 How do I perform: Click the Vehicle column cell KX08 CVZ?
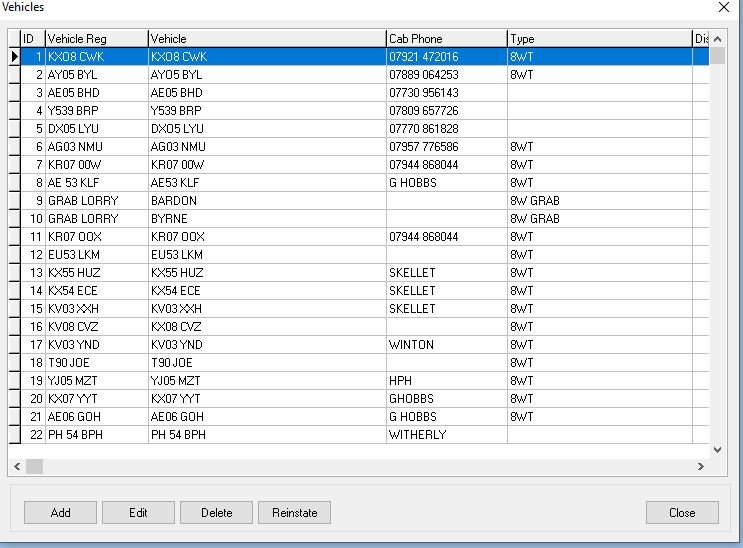267,327
